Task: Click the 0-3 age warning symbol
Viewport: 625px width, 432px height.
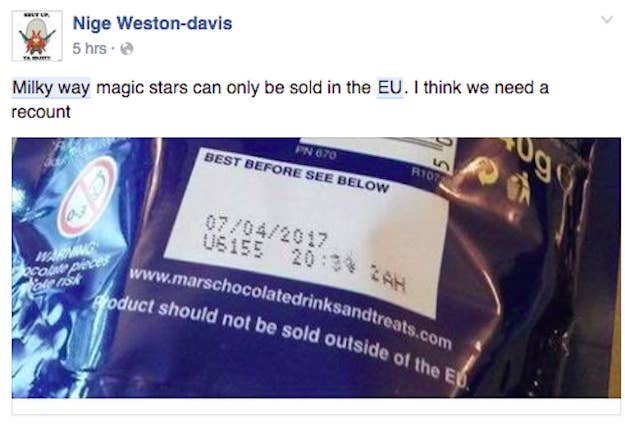Action: tap(86, 197)
